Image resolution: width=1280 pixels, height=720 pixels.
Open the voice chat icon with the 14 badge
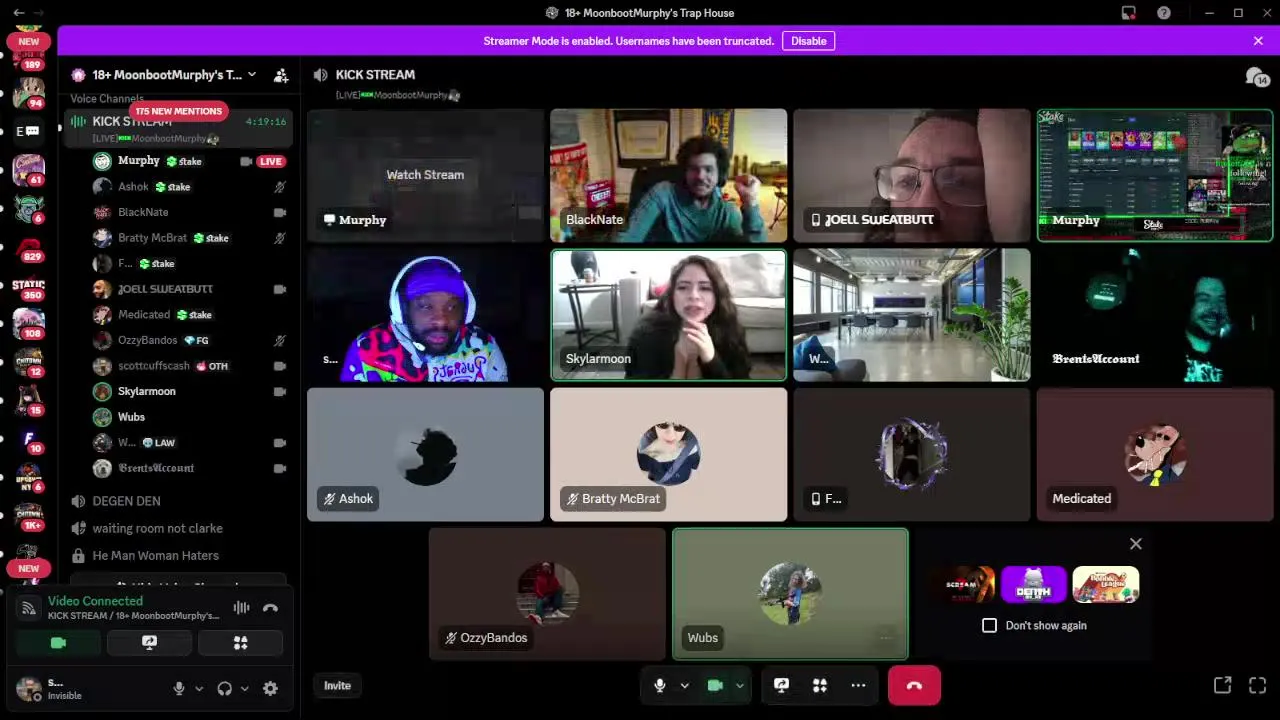[1256, 77]
